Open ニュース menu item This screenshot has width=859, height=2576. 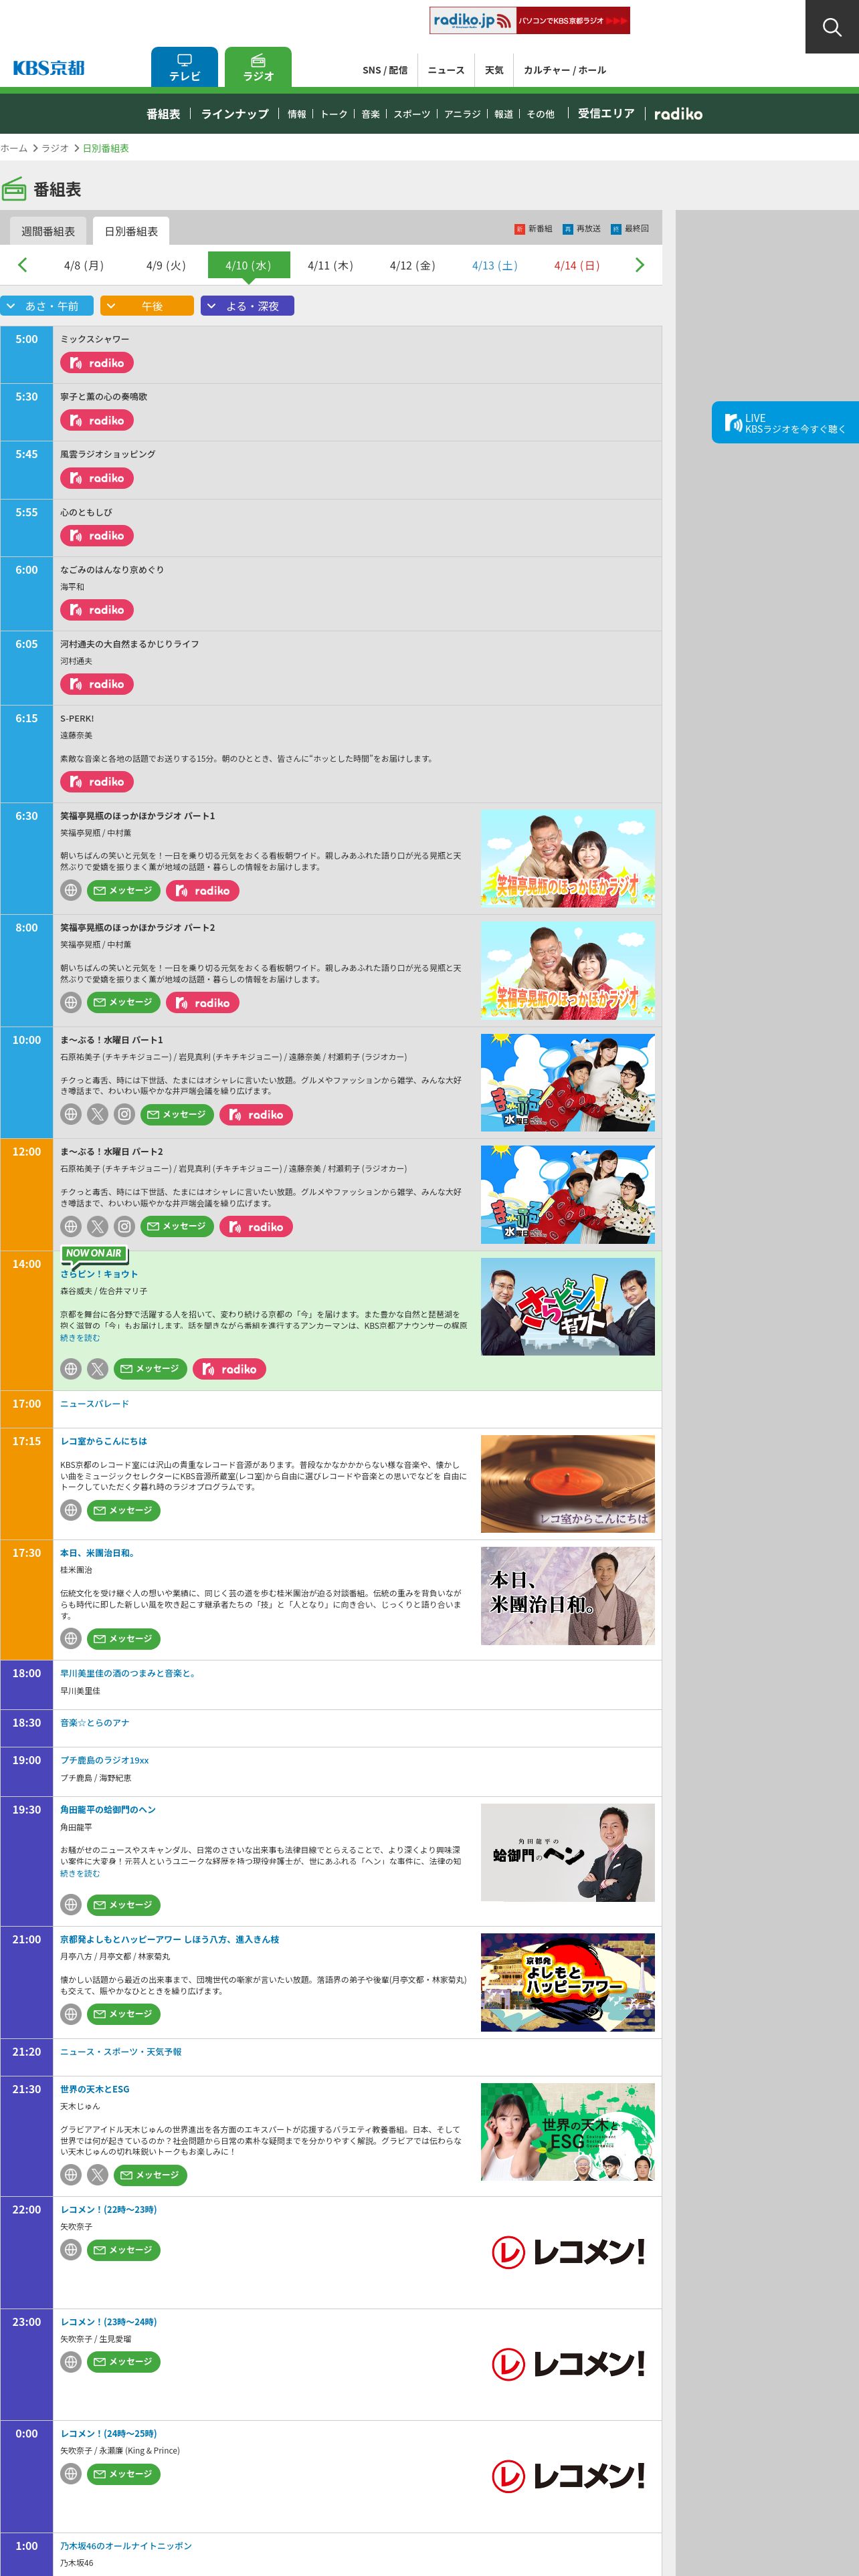pos(446,70)
